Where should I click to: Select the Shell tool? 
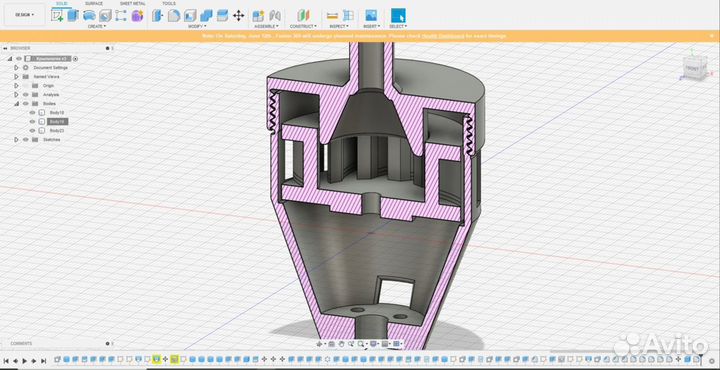[x=190, y=16]
